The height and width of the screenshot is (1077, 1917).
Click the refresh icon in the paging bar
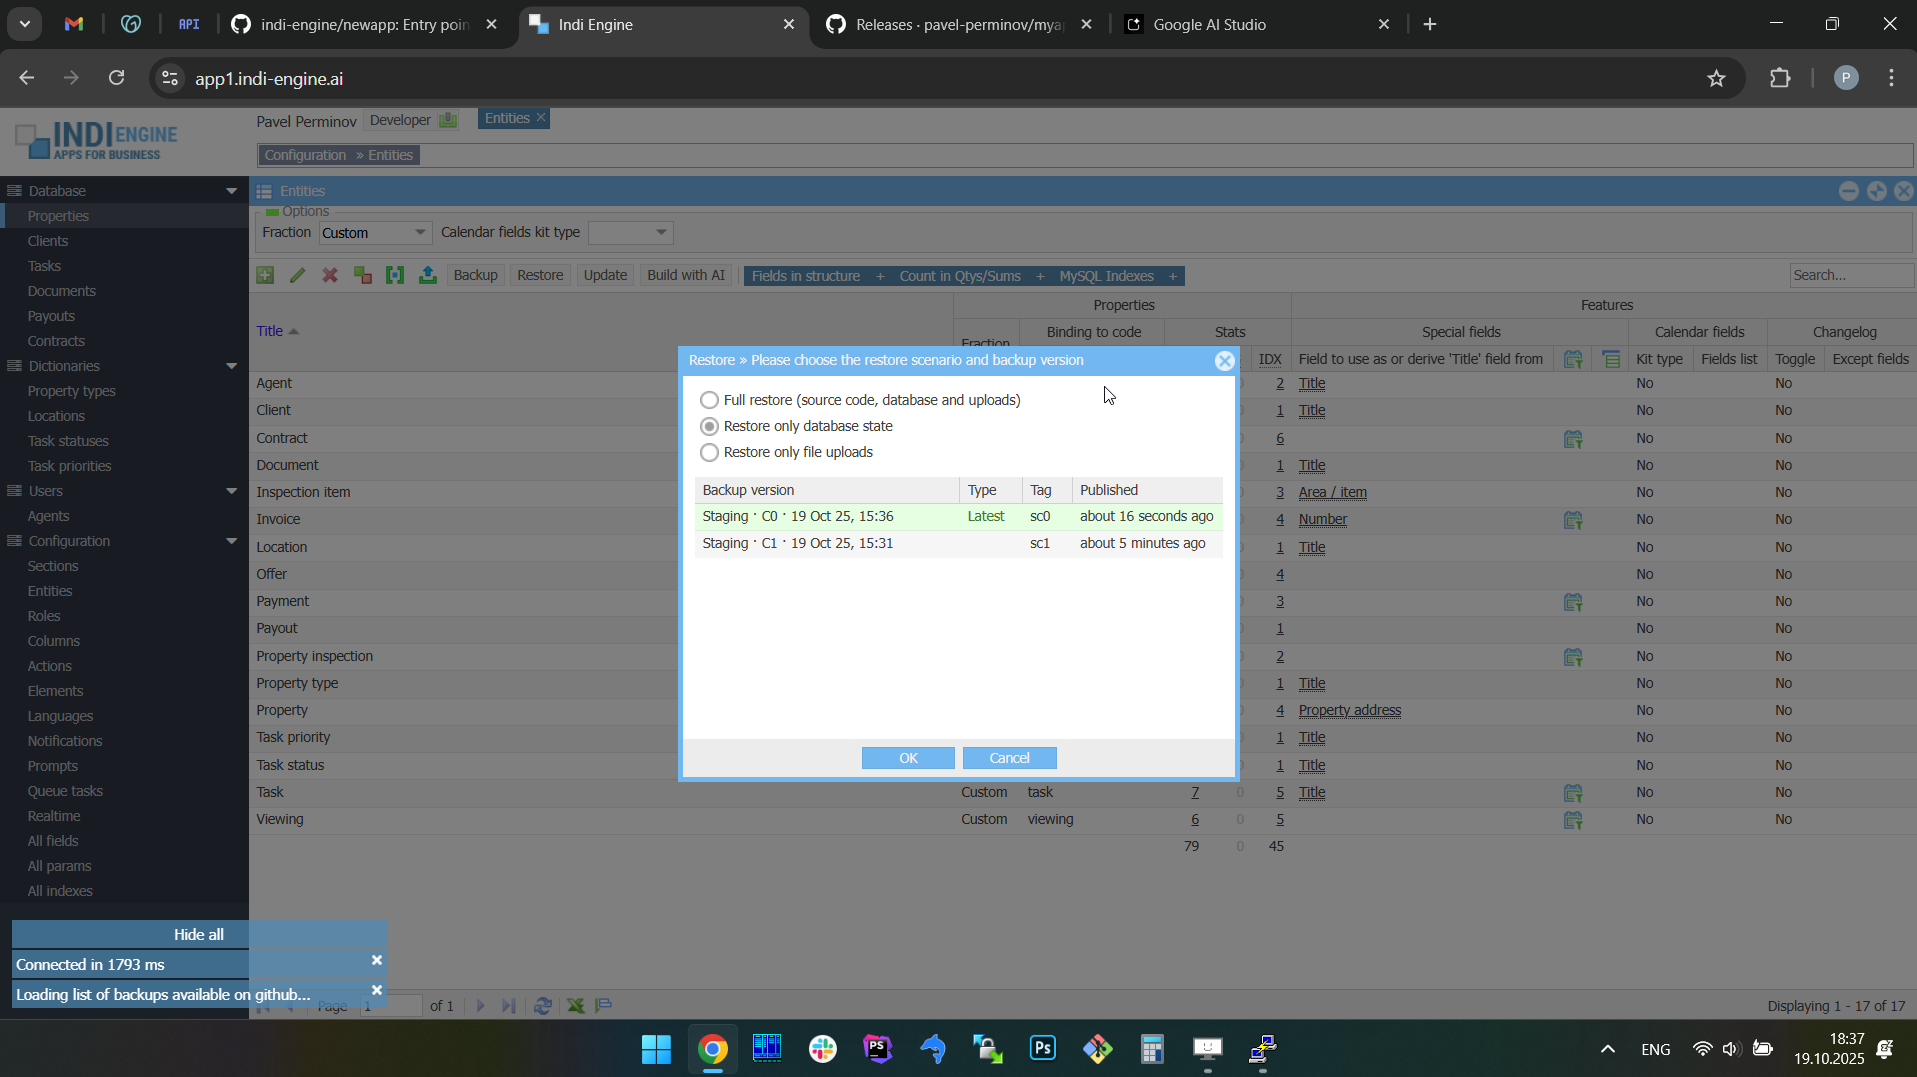point(543,1006)
